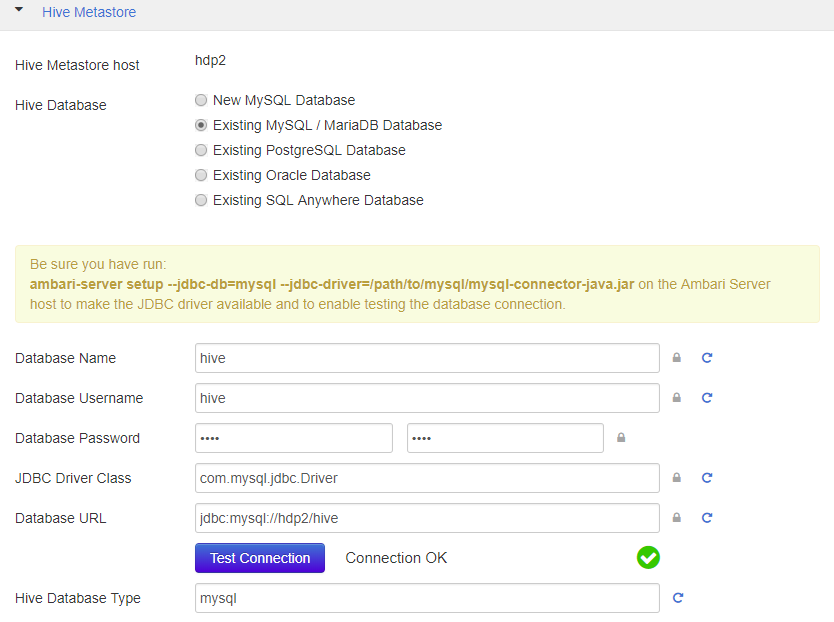Focus the Database Username field
This screenshot has width=834, height=622.
427,398
